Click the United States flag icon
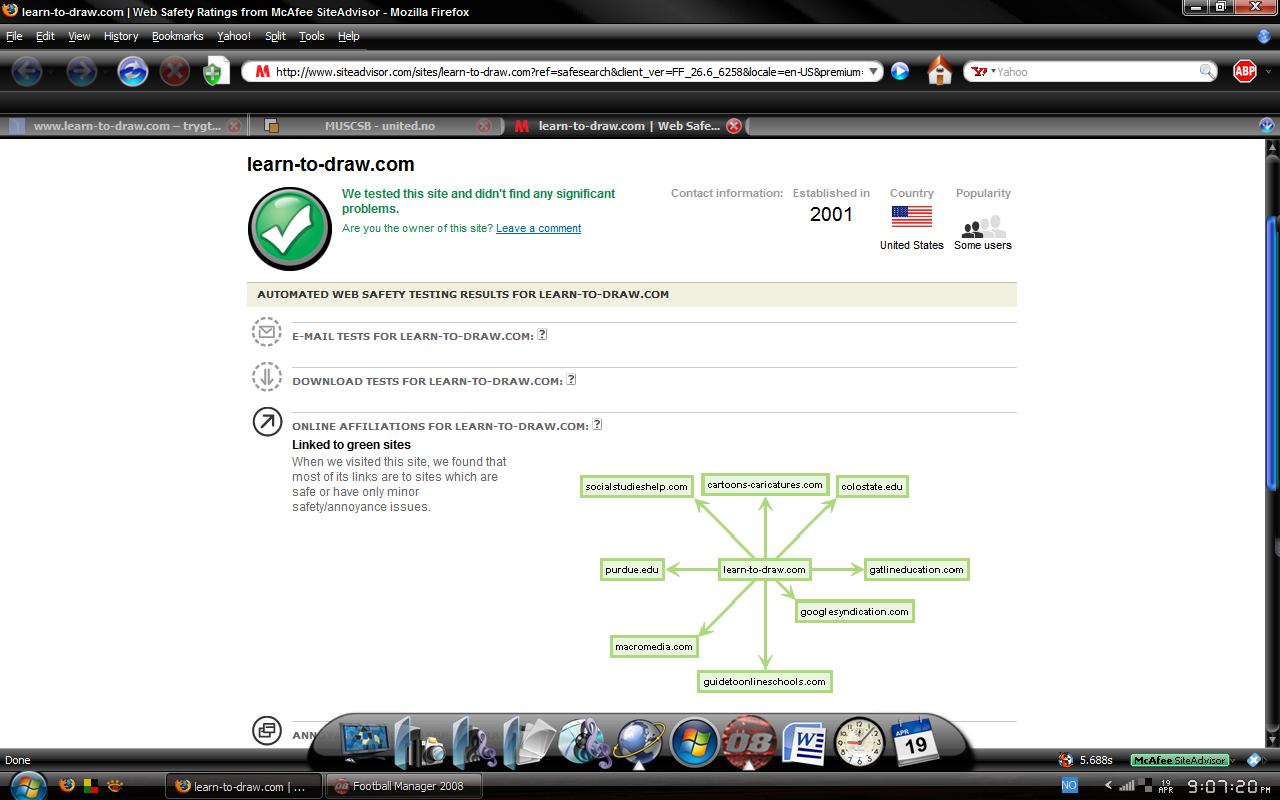1280x800 pixels. (911, 216)
